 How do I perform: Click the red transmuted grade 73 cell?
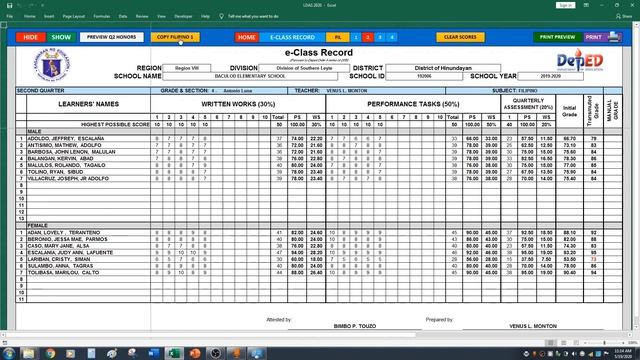[x=593, y=259]
